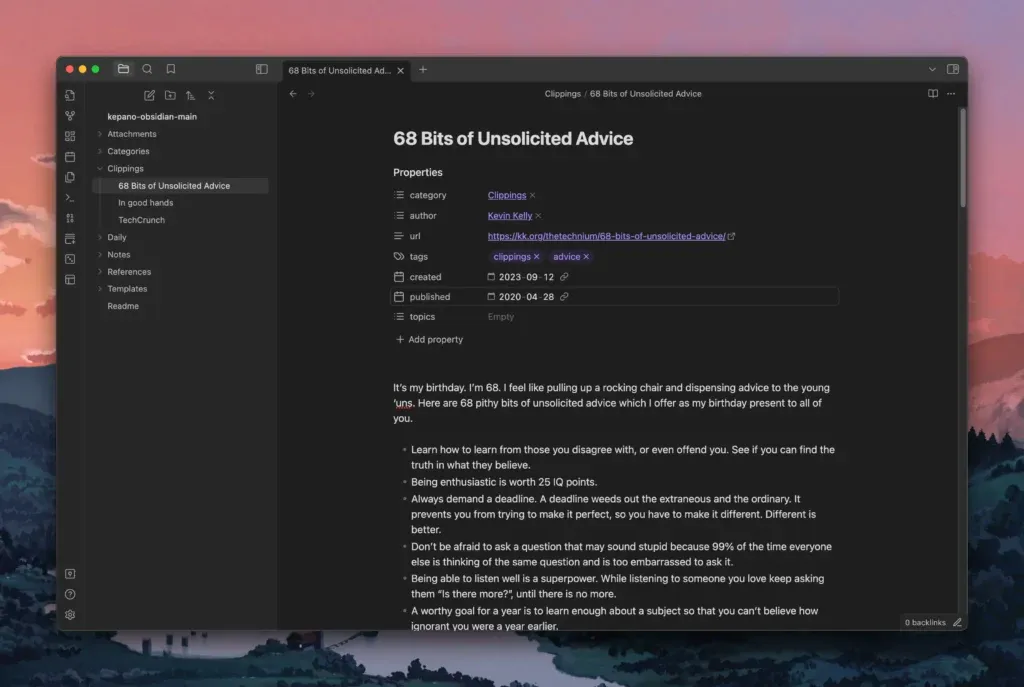Toggle the left sidebar panel
The height and width of the screenshot is (687, 1024).
(261, 69)
